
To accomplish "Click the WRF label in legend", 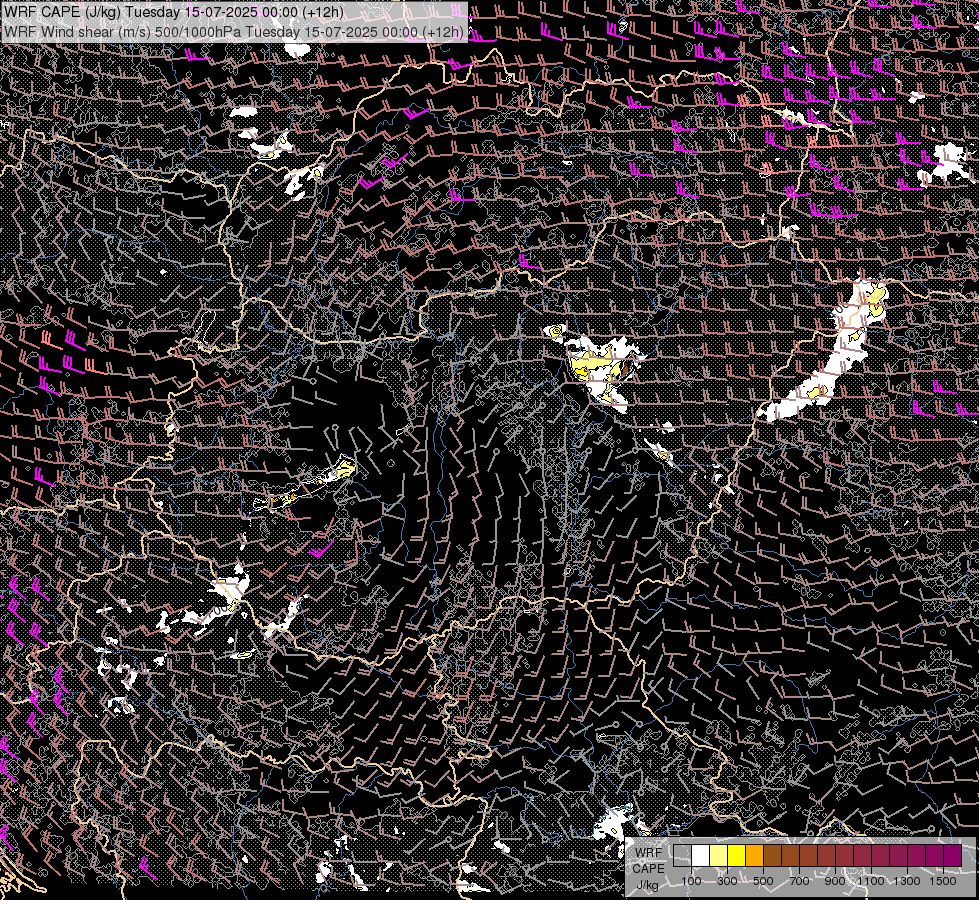I will [649, 853].
